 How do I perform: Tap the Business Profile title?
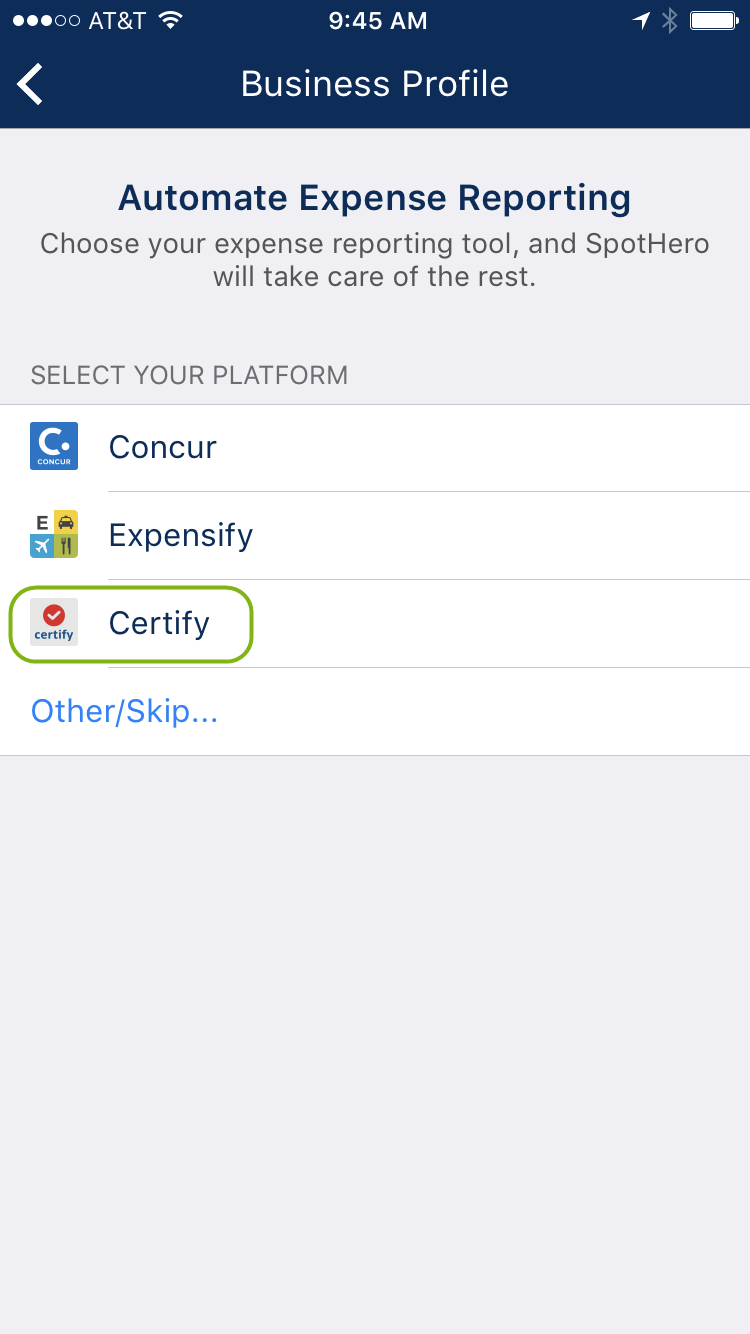click(375, 84)
